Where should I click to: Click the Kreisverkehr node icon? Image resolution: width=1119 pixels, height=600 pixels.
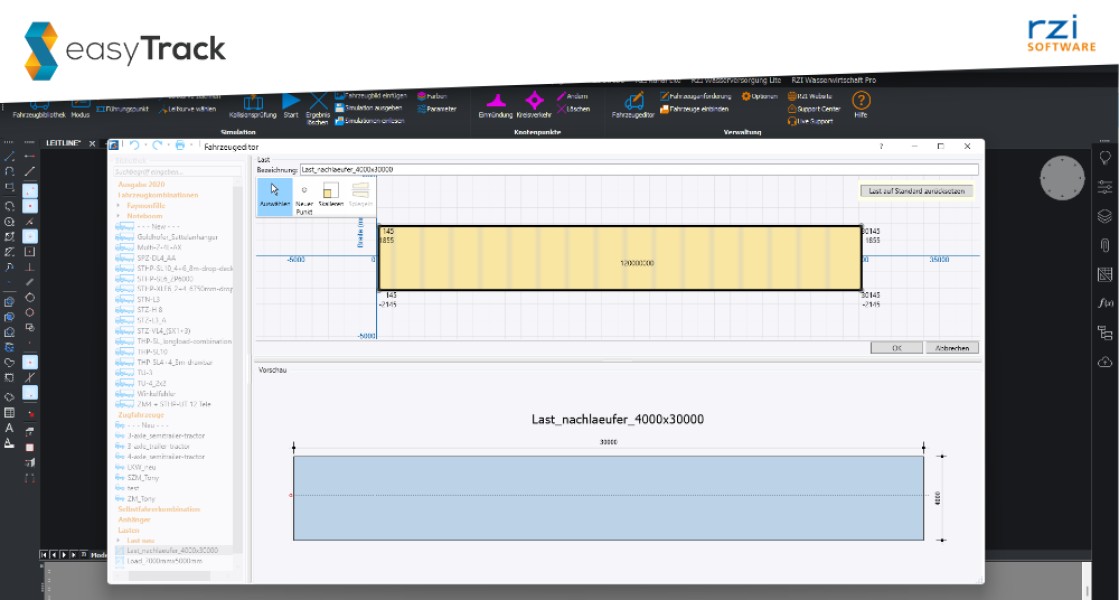(x=534, y=103)
